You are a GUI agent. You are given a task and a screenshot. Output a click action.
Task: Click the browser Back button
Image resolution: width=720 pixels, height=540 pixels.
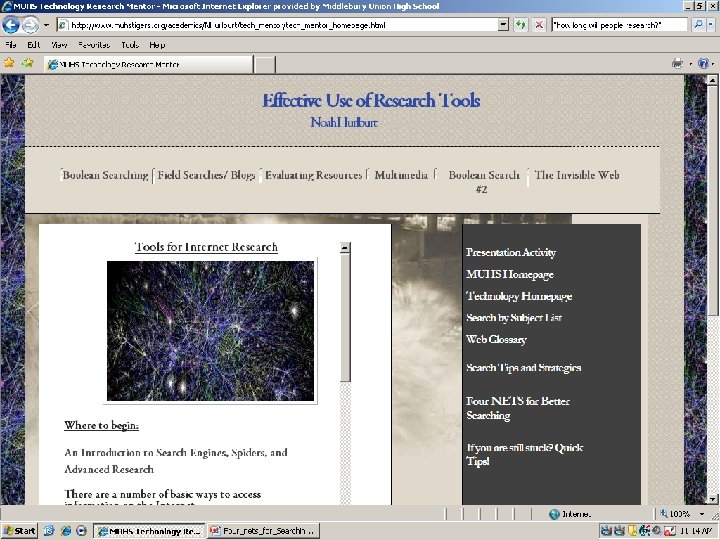pos(11,25)
